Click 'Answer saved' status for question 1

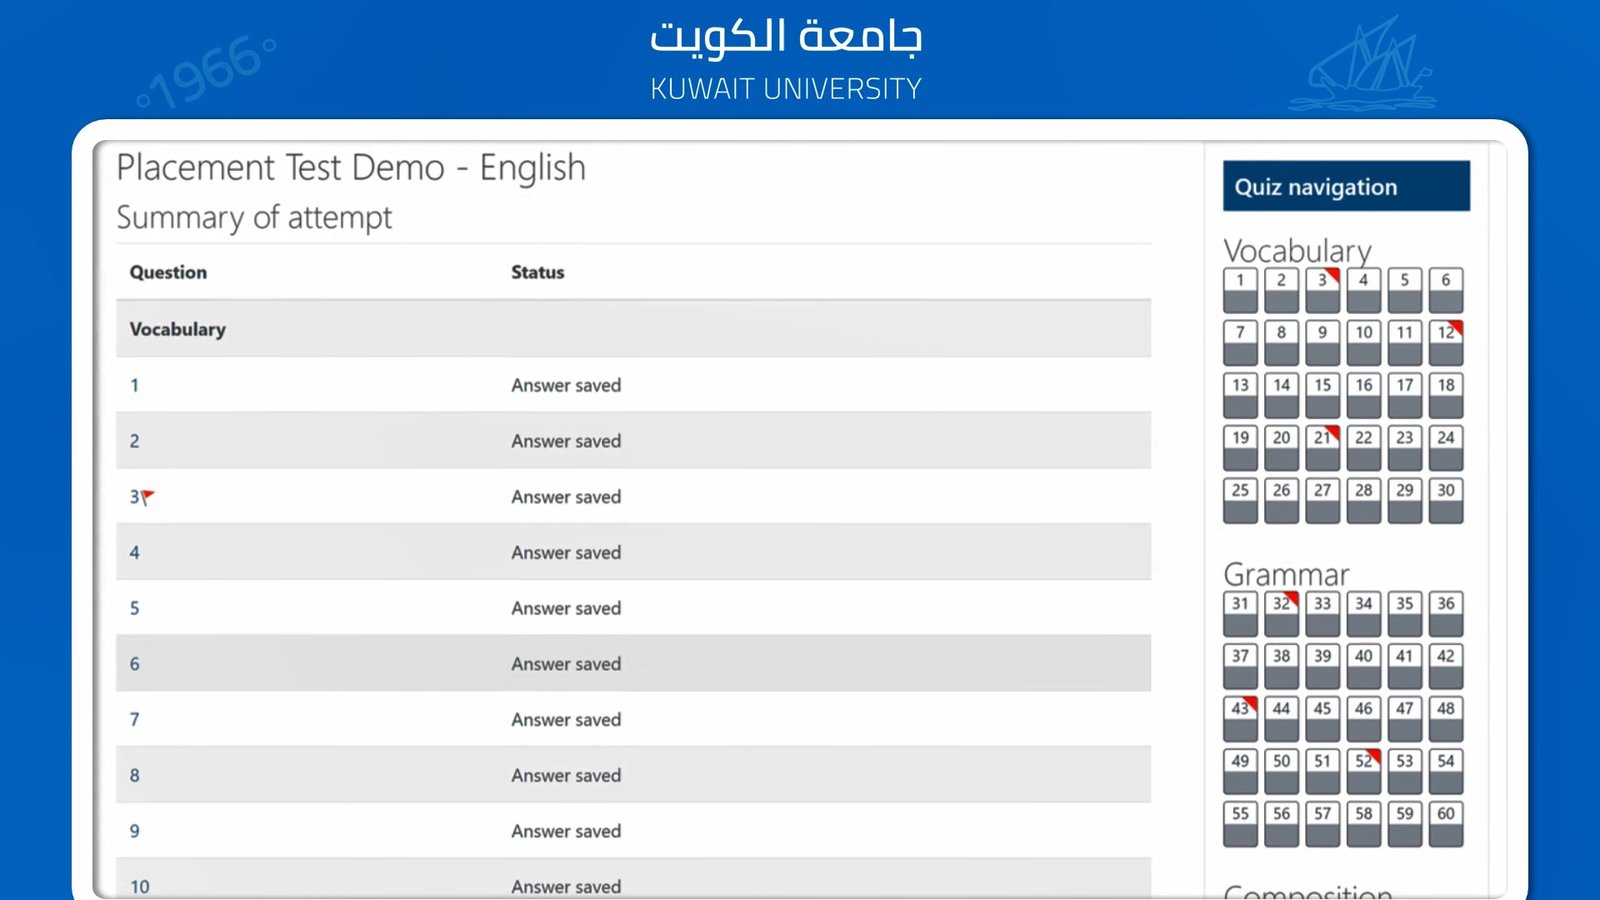pos(566,385)
